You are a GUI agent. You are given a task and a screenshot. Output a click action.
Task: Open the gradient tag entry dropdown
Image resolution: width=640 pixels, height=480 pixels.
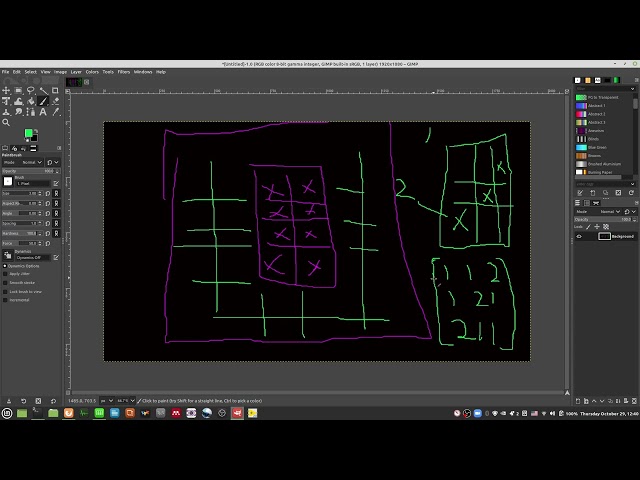coord(633,184)
